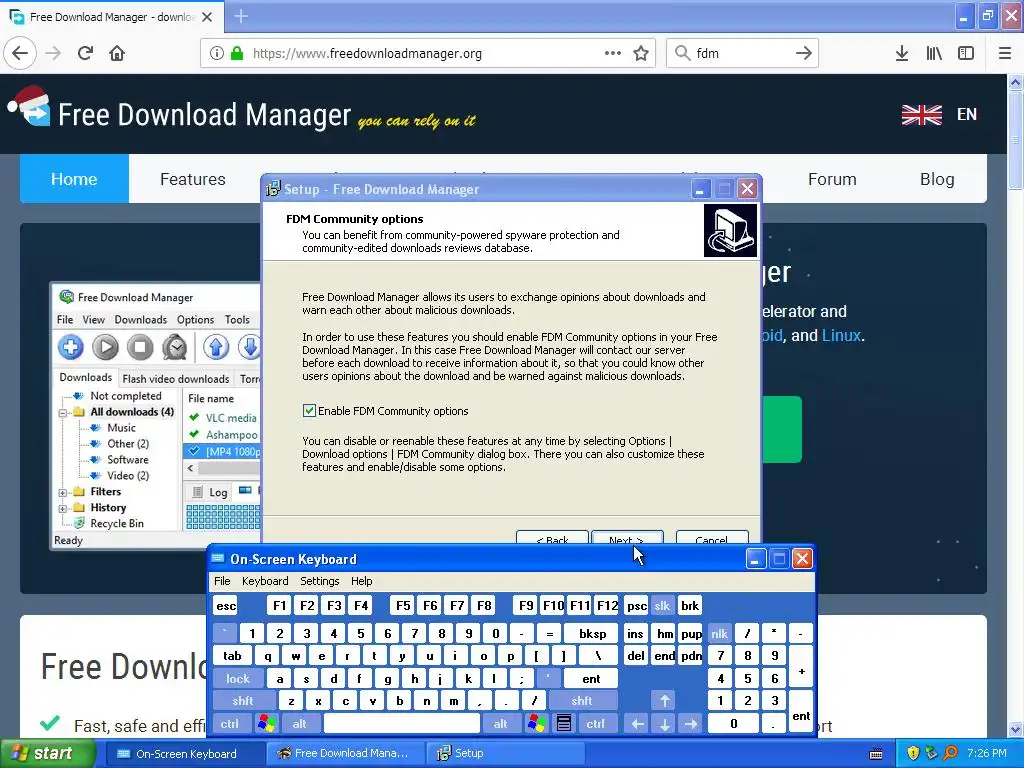Uncheck Enable FDM Community options

click(x=309, y=410)
